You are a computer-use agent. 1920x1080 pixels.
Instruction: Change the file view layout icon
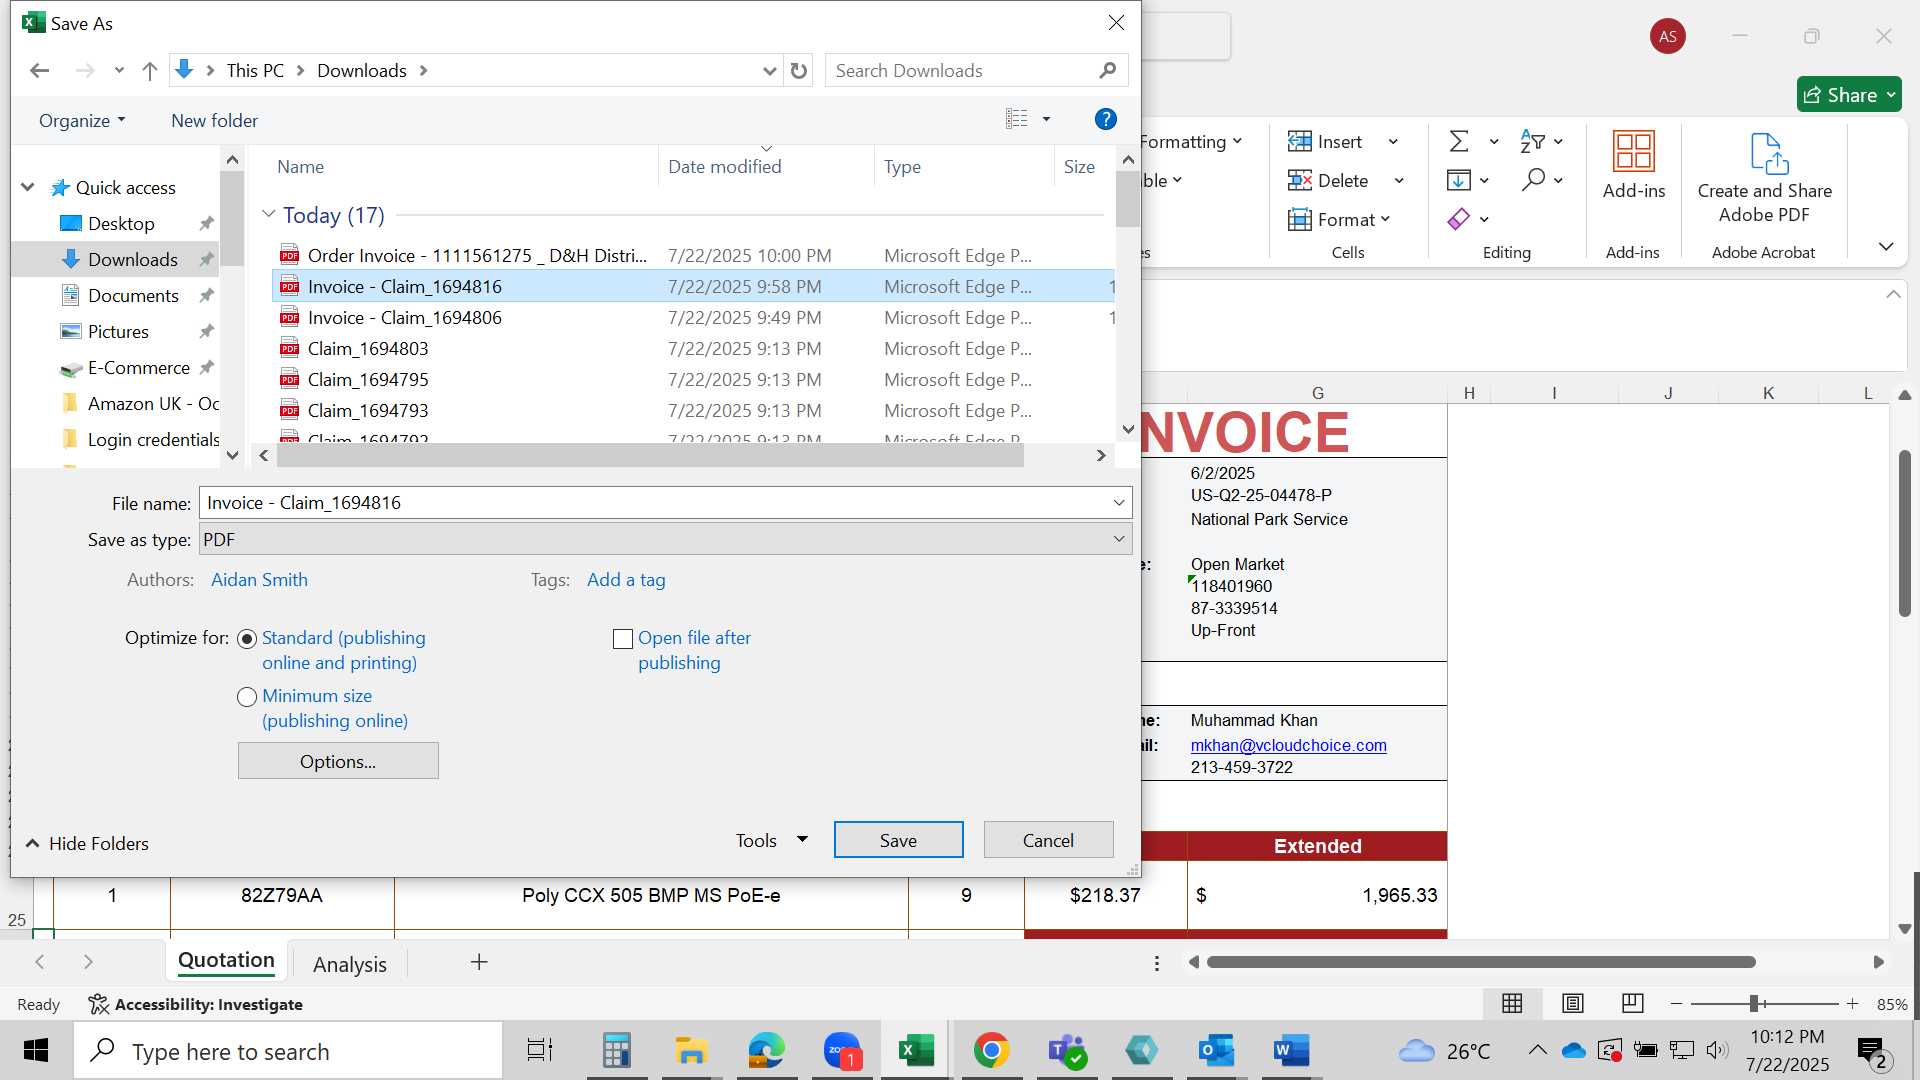[x=1016, y=119]
